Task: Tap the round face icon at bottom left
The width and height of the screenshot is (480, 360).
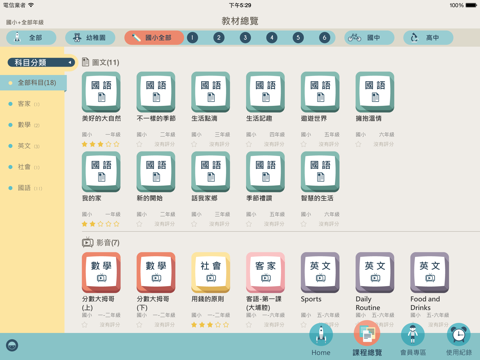Action: tap(12, 345)
